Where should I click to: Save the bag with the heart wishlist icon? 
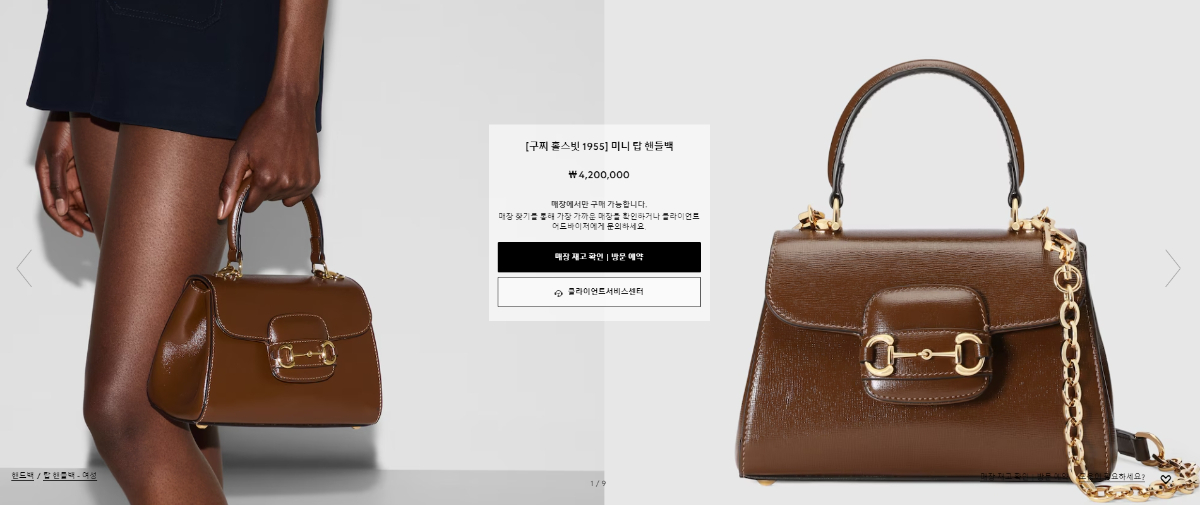coord(1165,479)
